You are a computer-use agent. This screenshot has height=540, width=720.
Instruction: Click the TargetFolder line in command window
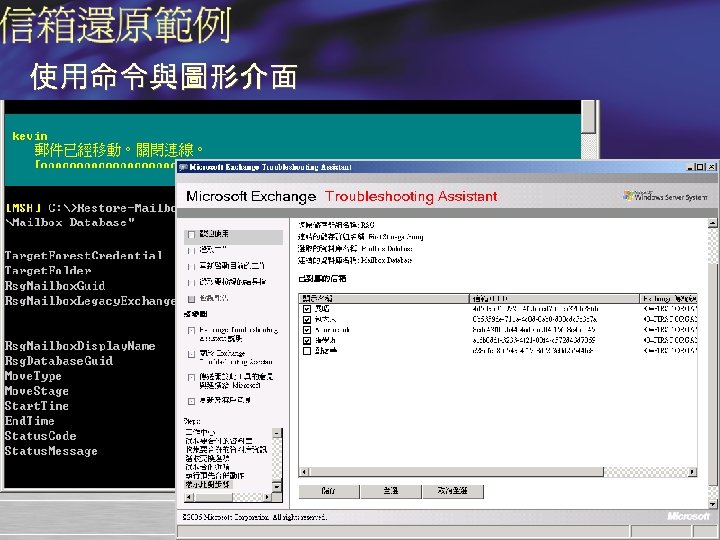point(48,270)
